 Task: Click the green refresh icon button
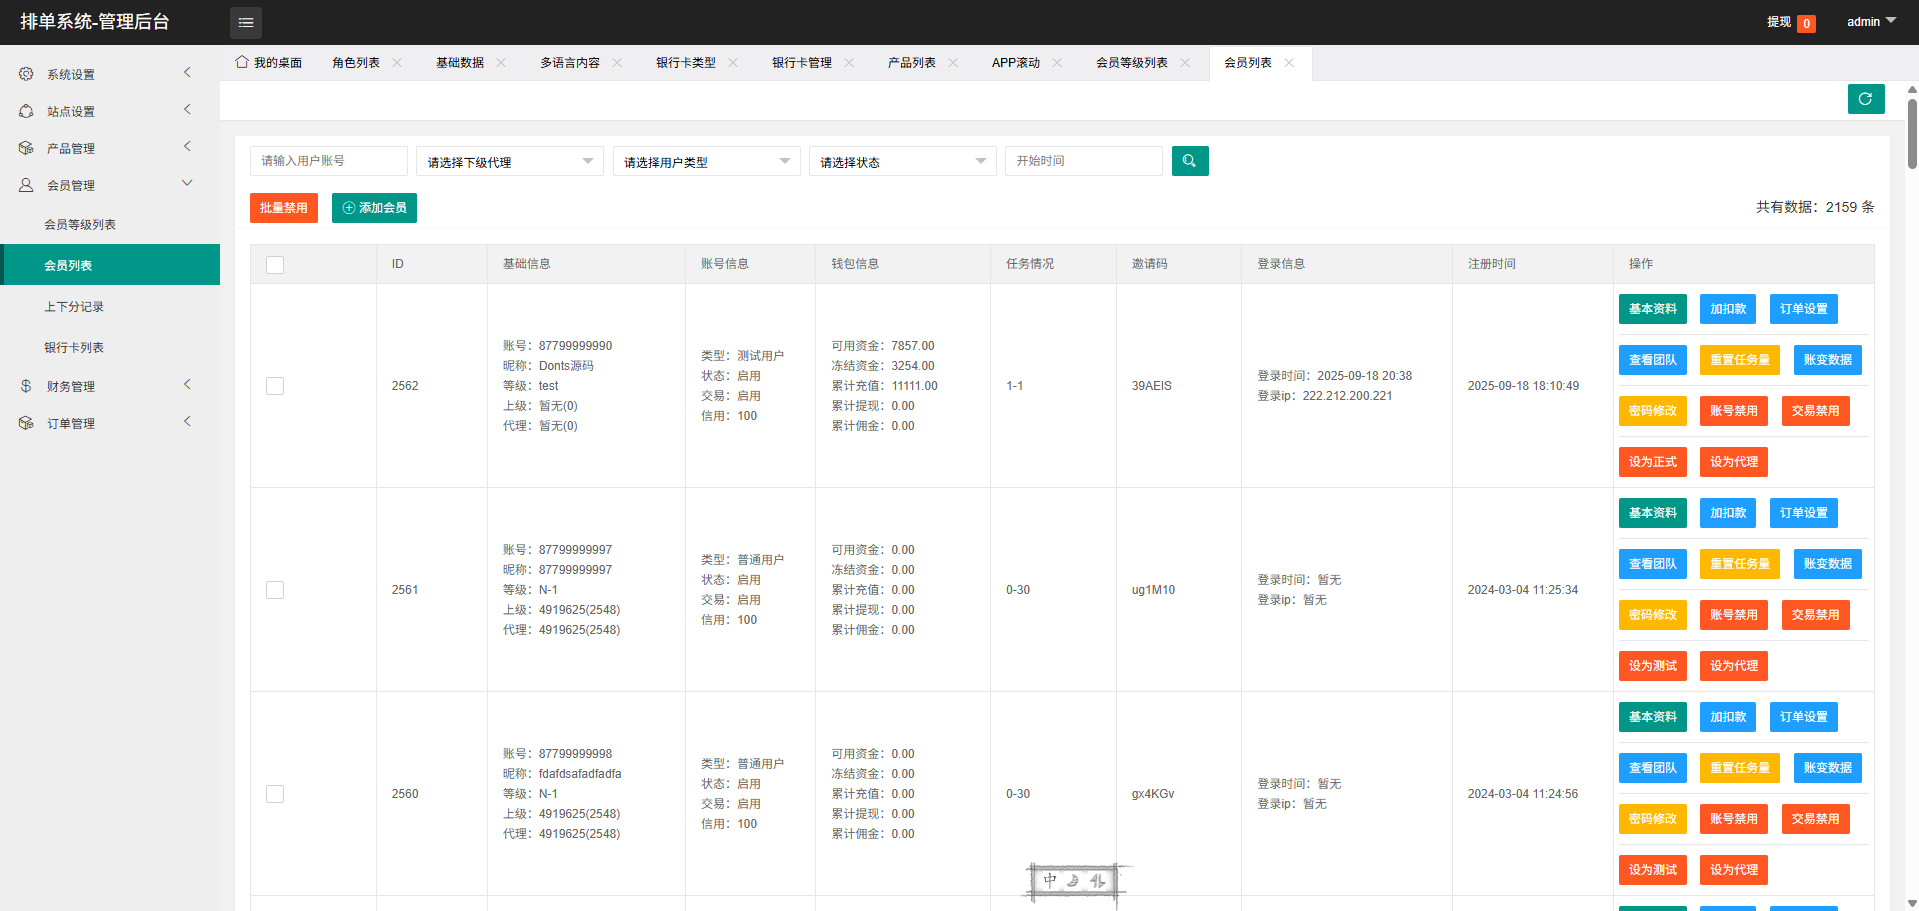pyautogui.click(x=1865, y=99)
